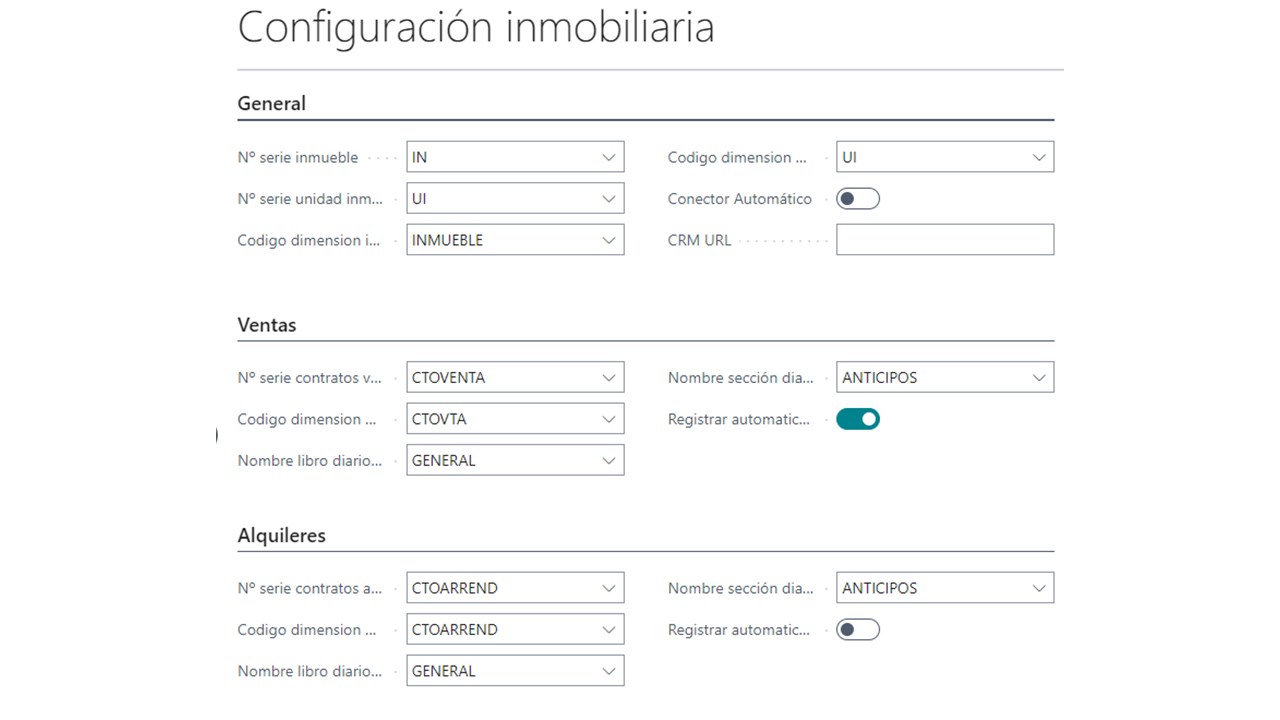Toggle the Conector Automático switch
This screenshot has height=720, width=1280.
coord(857,199)
